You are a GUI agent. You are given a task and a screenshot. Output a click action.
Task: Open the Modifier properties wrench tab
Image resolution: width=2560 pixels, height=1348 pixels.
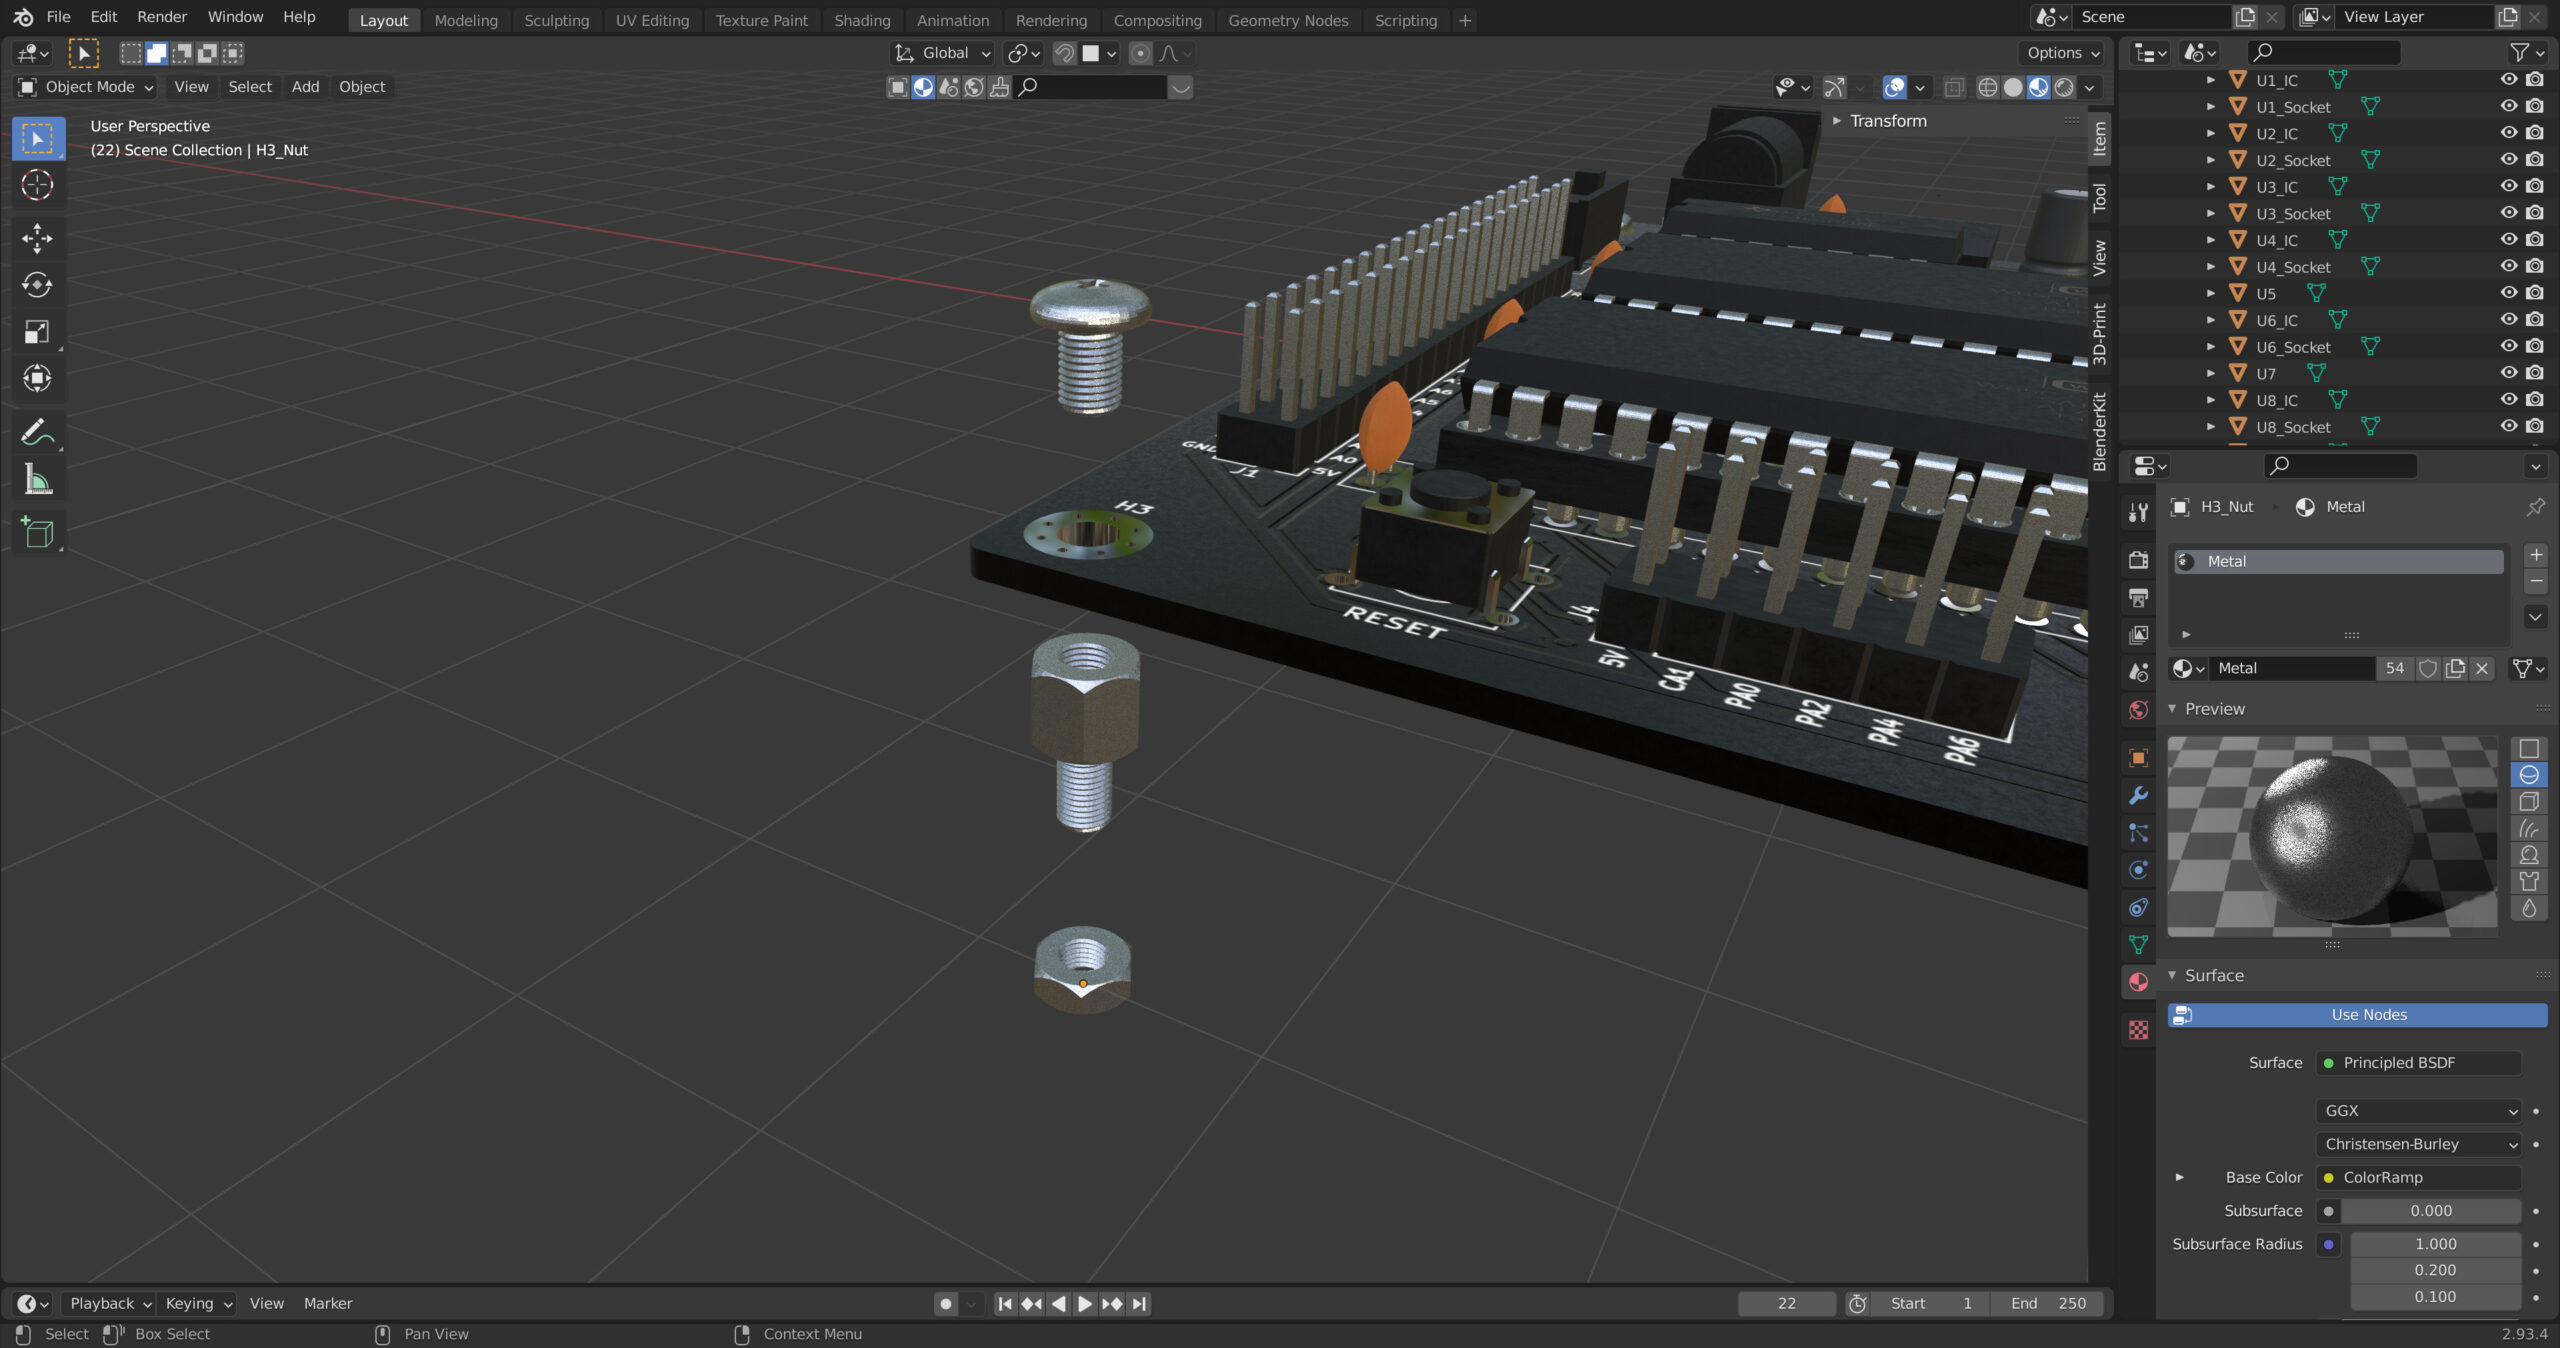[2138, 796]
